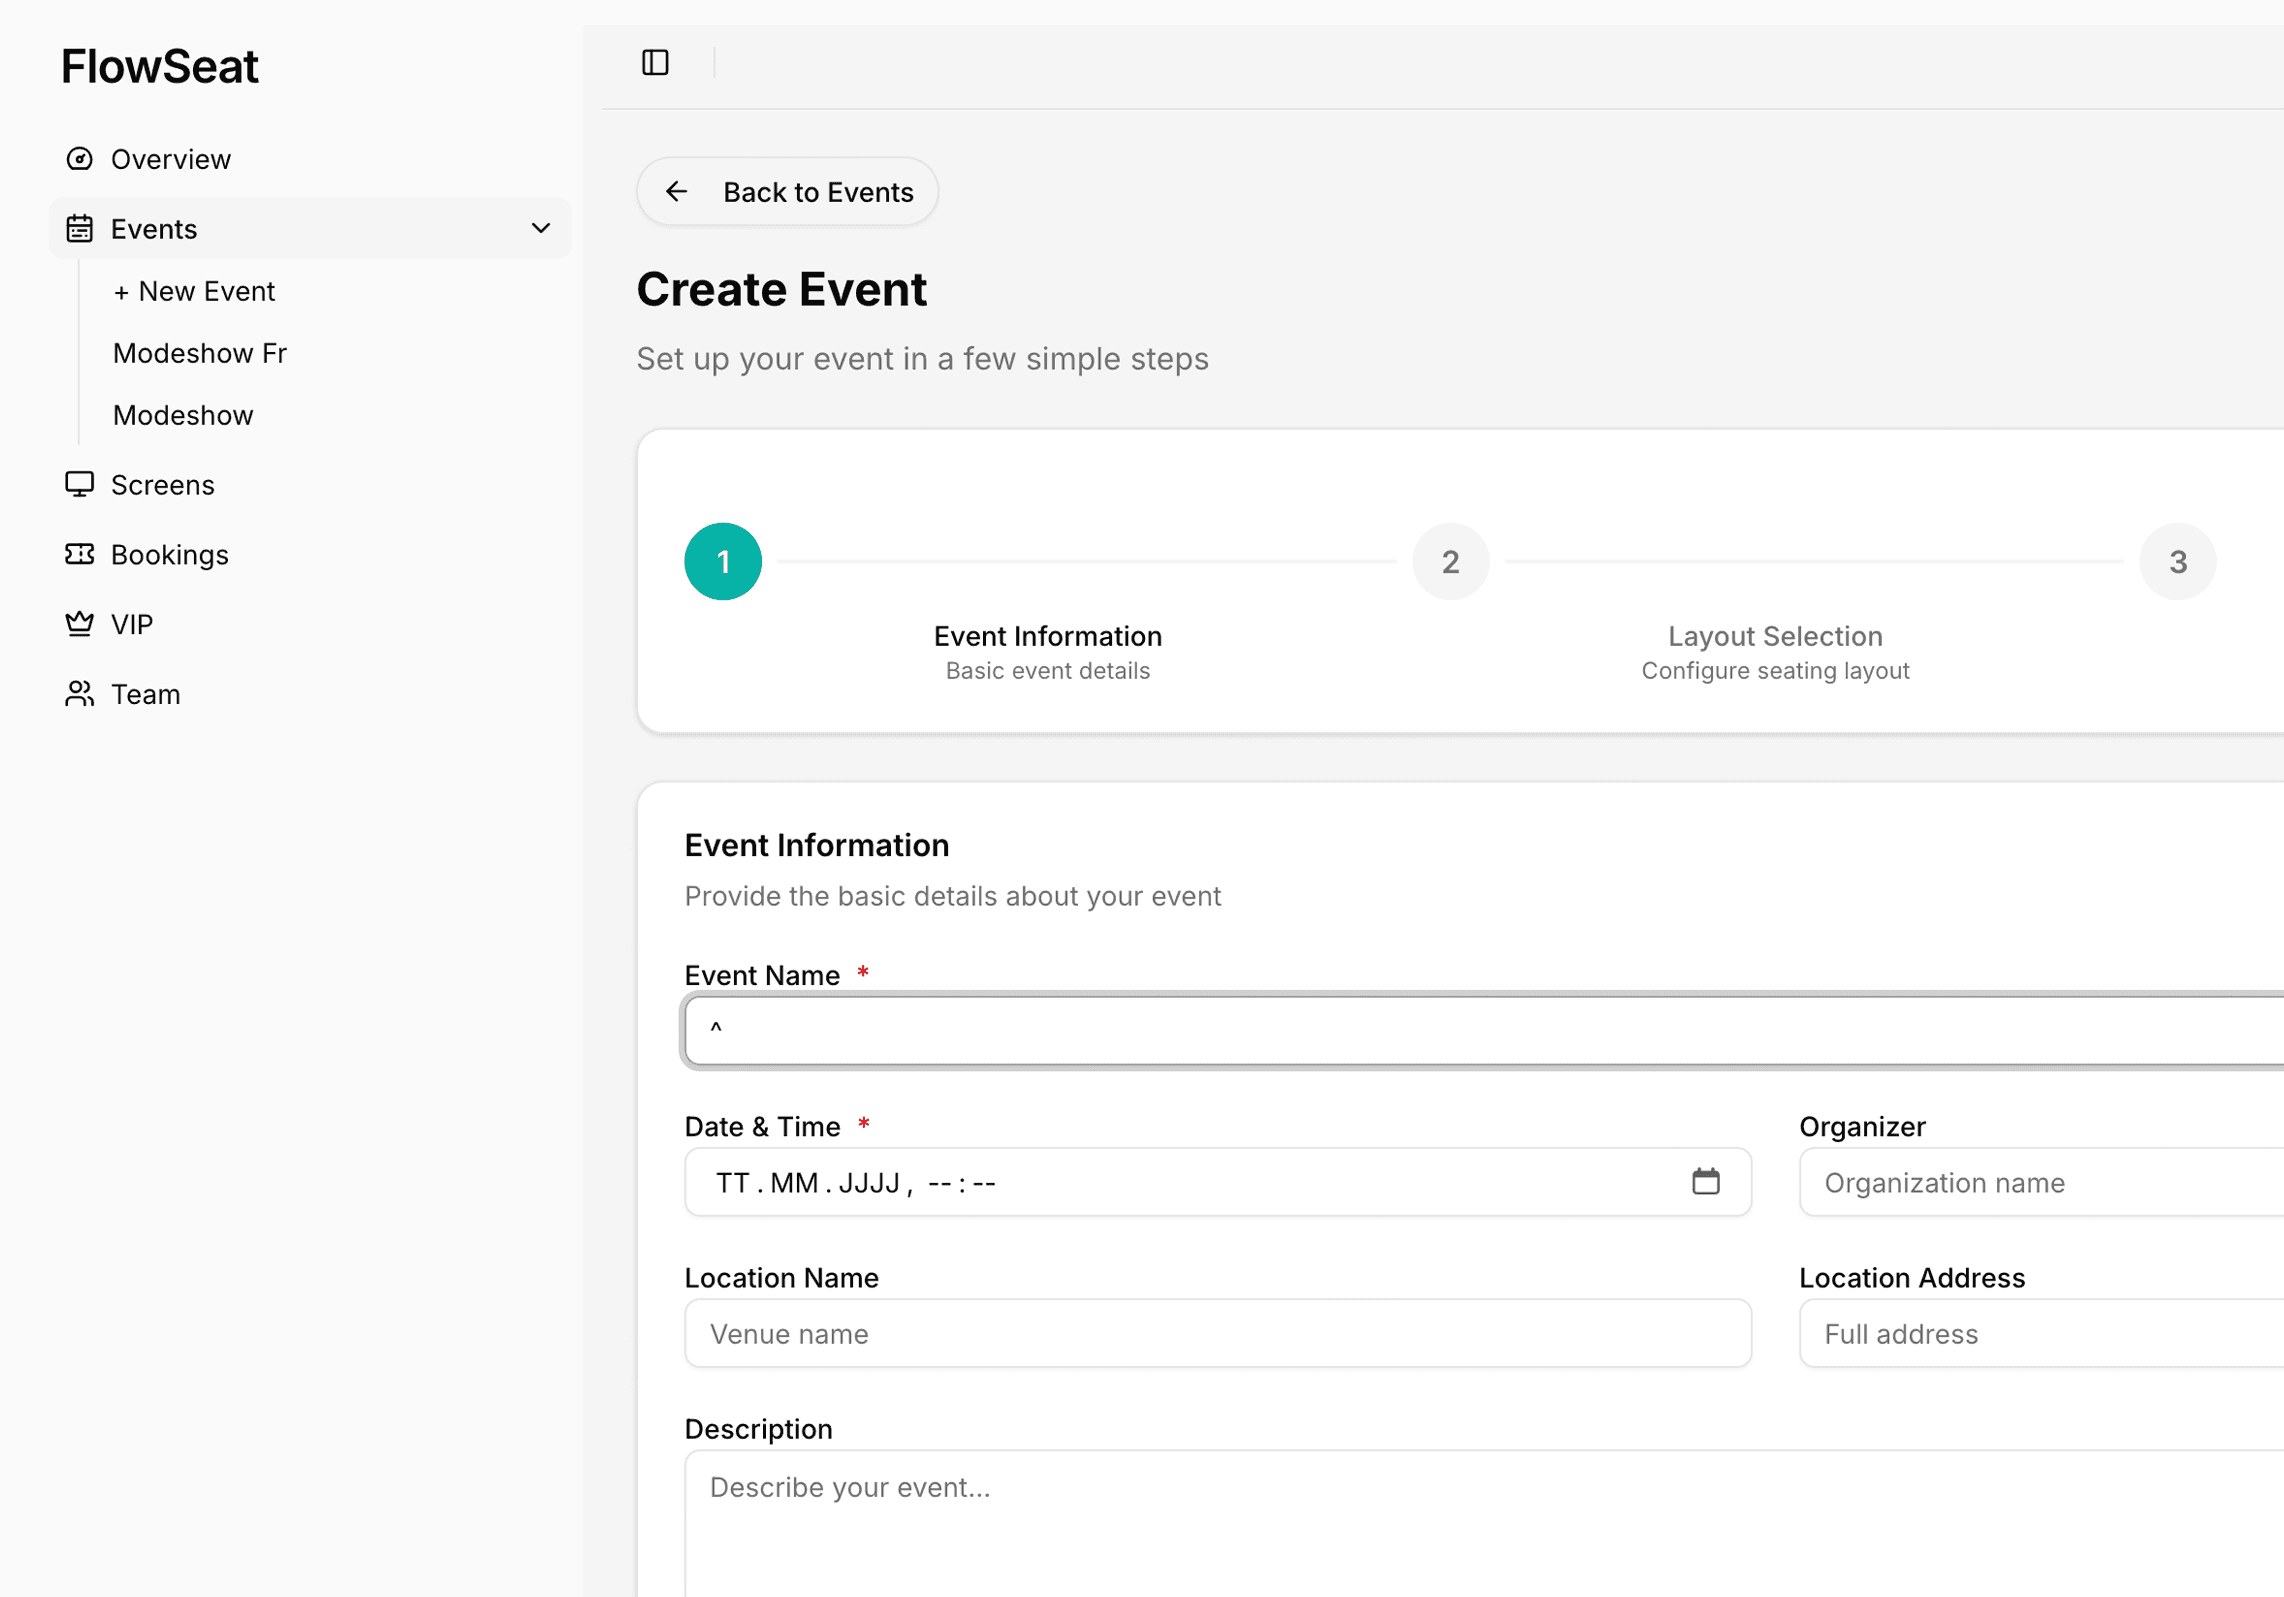
Task: Click the VIP crown icon
Action: pos(79,624)
